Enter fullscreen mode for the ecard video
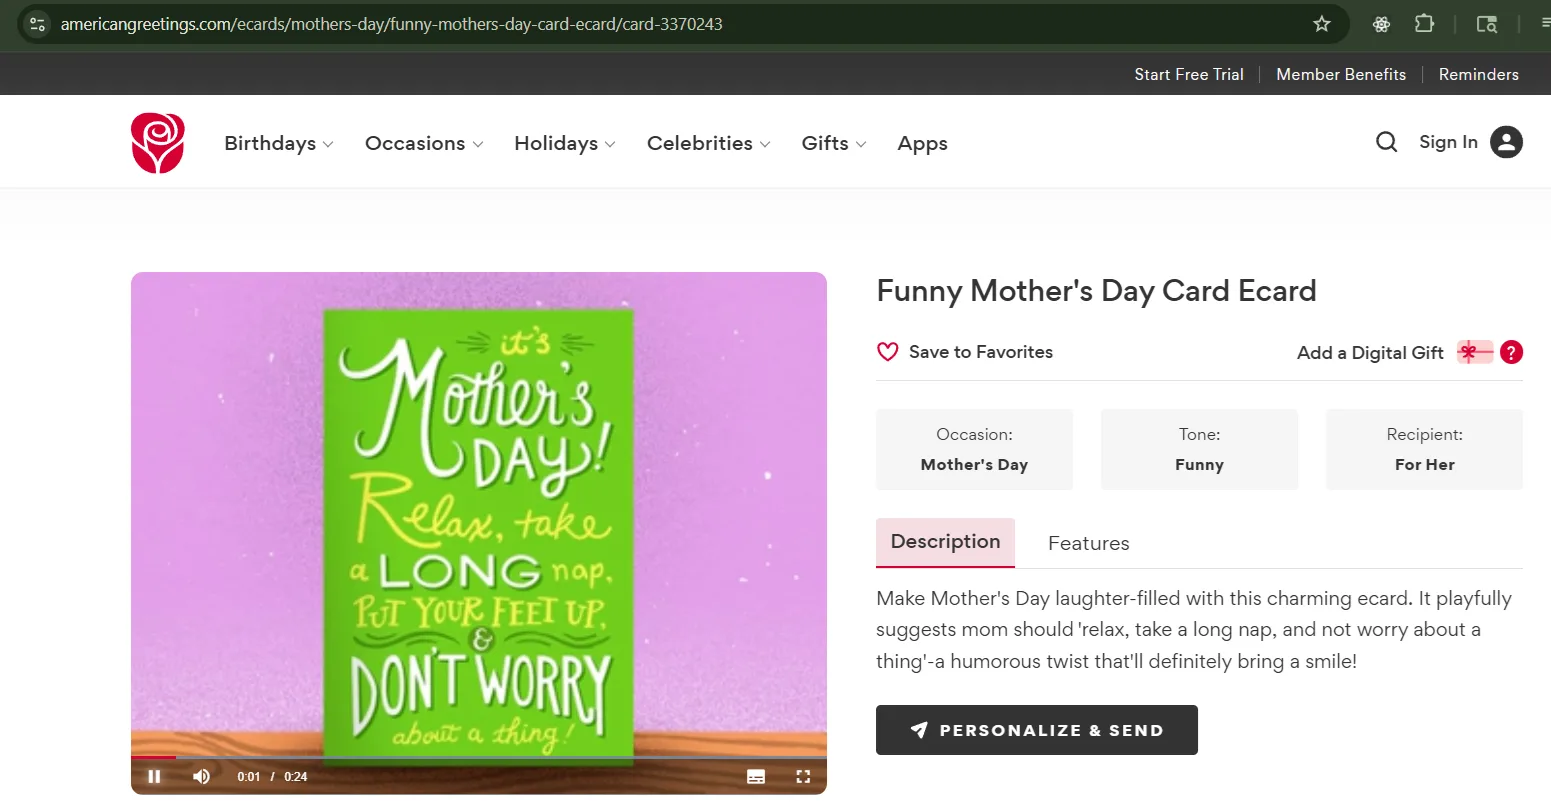Image resolution: width=1551 pixels, height=810 pixels. (x=803, y=776)
